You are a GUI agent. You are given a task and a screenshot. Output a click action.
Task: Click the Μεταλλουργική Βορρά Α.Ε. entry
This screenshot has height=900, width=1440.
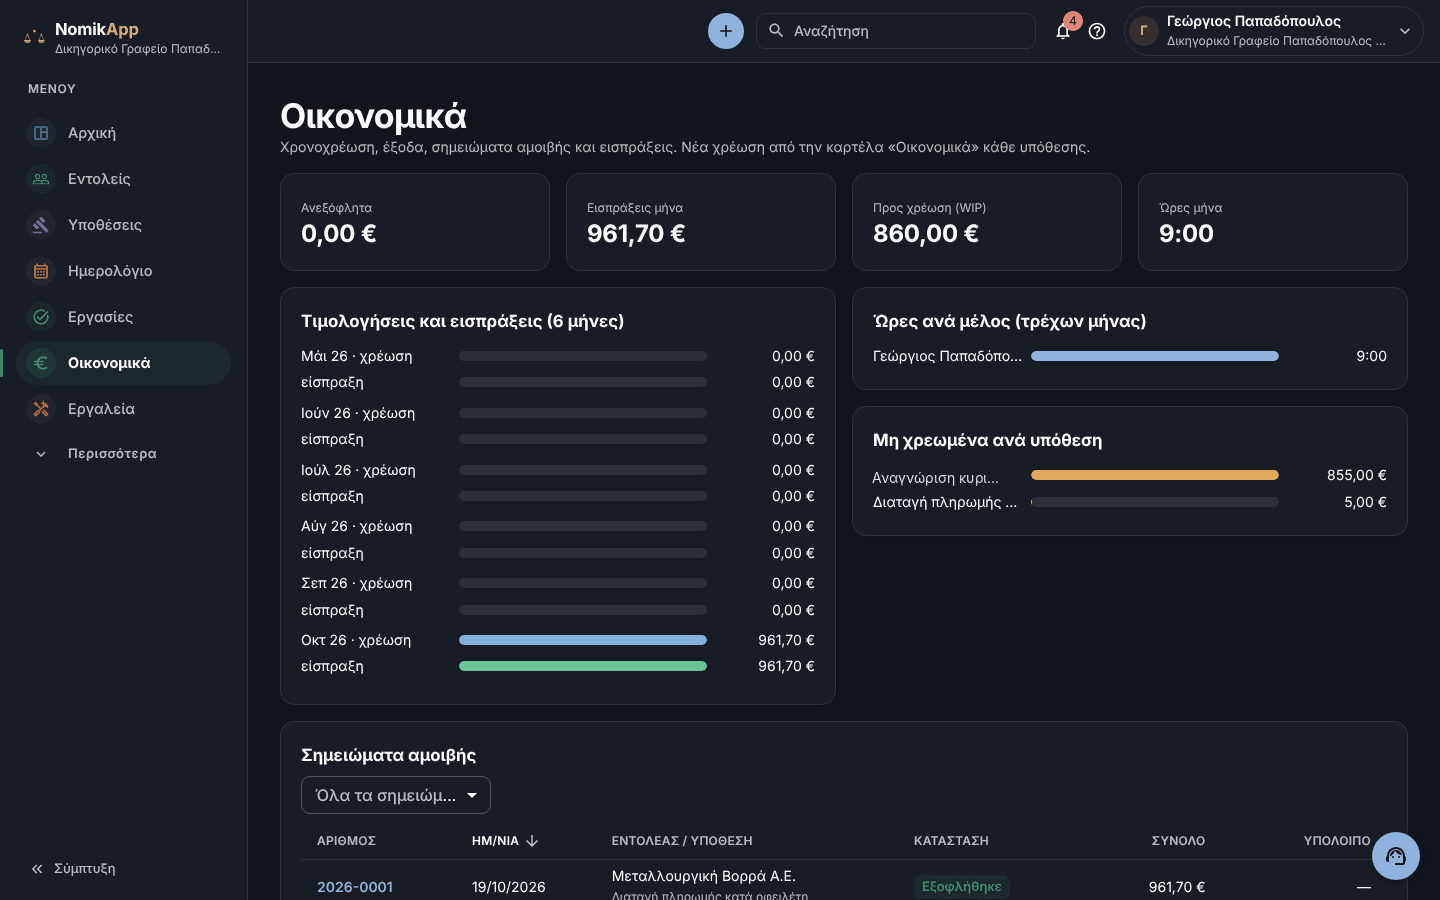pyautogui.click(x=704, y=876)
